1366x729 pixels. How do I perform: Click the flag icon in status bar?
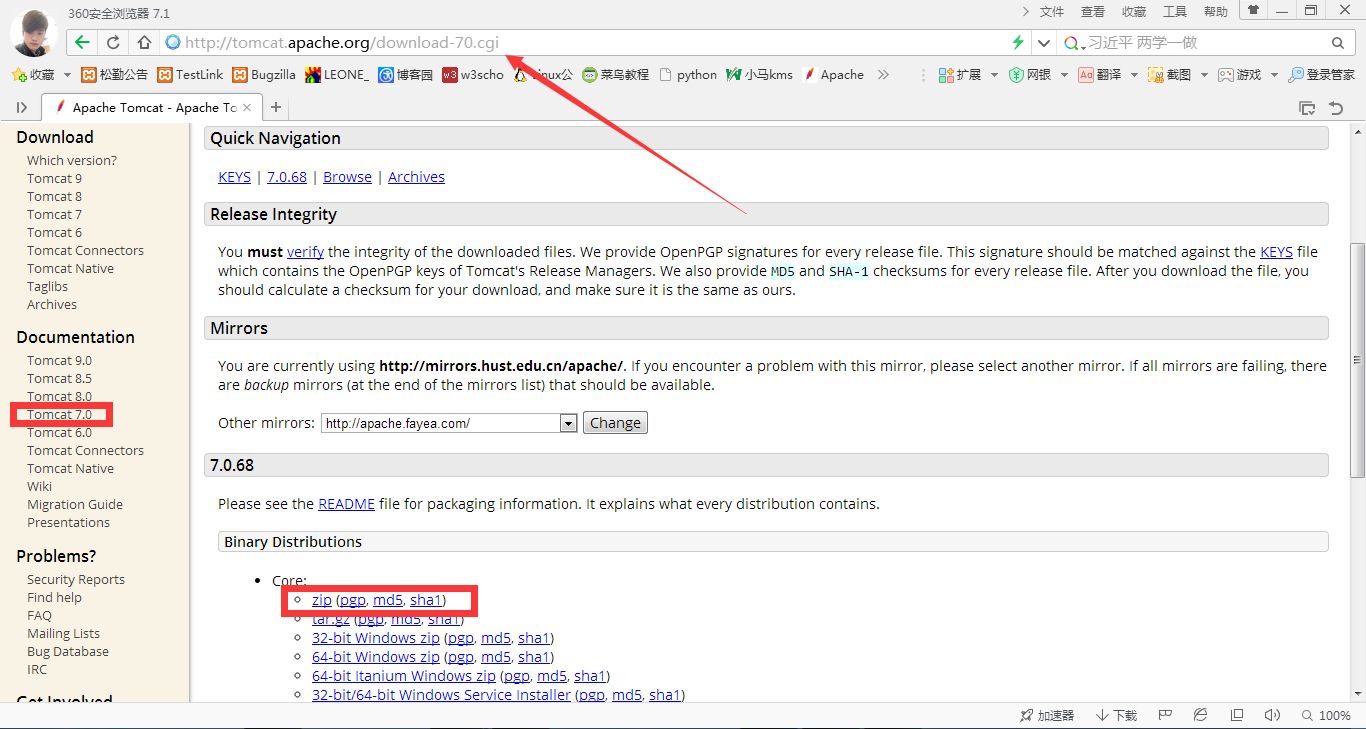pyautogui.click(x=1165, y=716)
